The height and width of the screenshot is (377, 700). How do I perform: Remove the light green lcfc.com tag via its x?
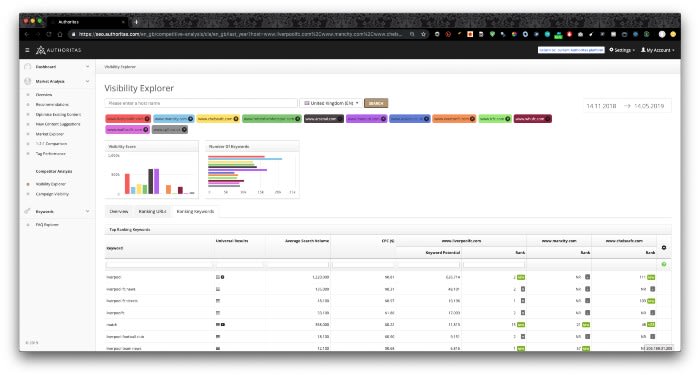[x=508, y=119]
